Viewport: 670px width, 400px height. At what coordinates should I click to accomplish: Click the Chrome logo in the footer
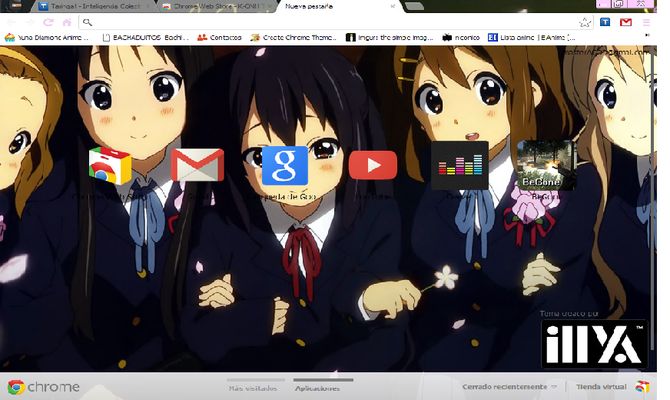[44, 387]
